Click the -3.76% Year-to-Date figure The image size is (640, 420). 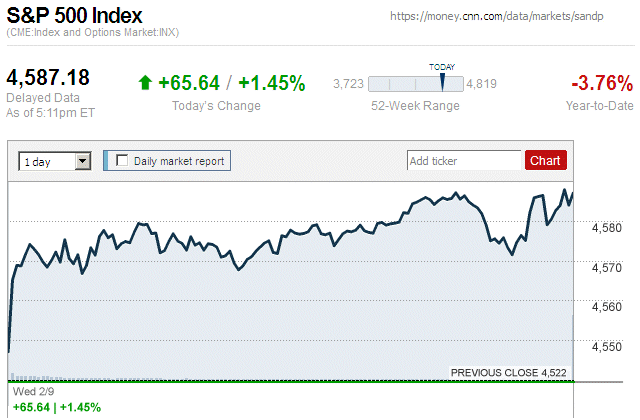coord(601,83)
